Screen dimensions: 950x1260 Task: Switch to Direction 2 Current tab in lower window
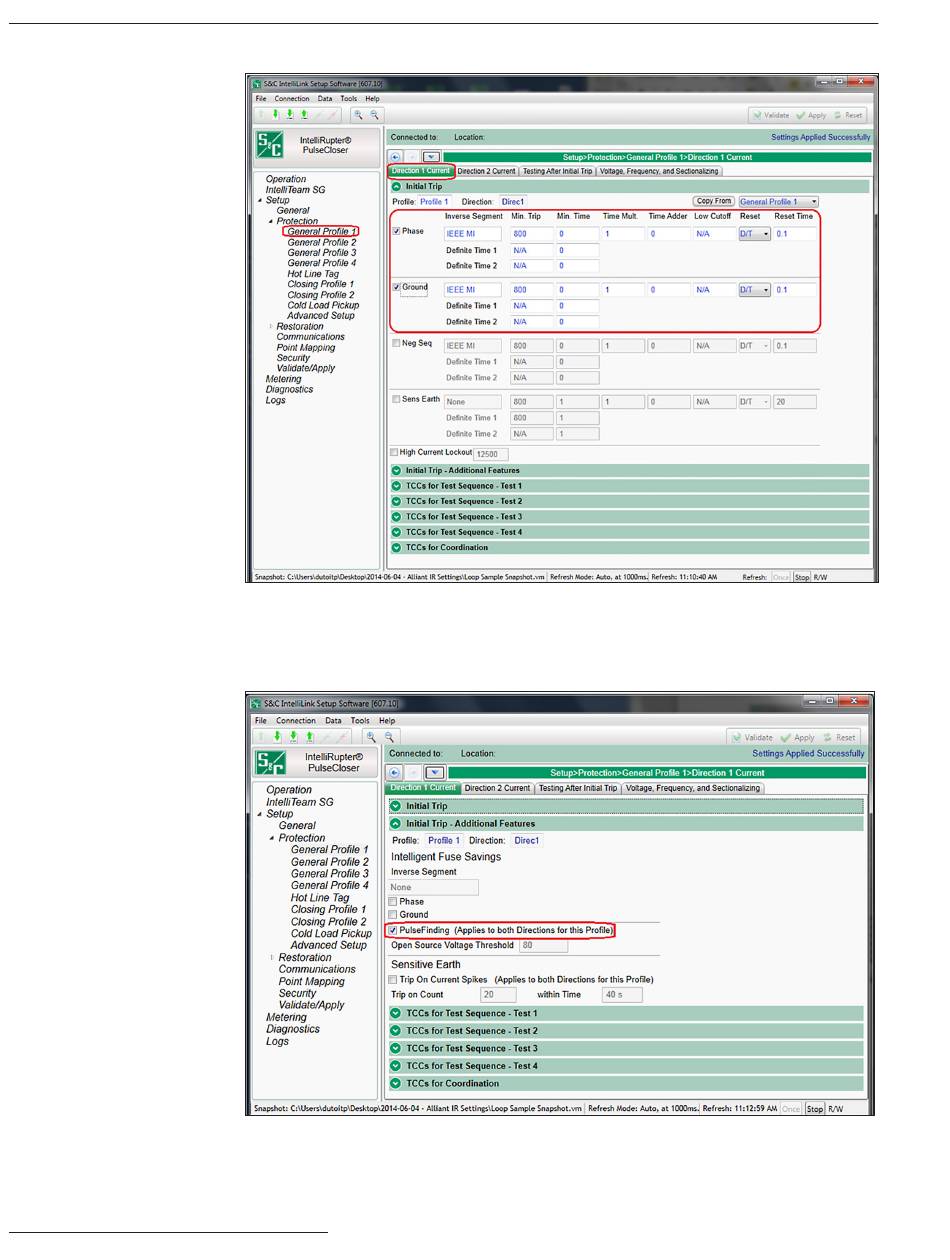point(498,788)
